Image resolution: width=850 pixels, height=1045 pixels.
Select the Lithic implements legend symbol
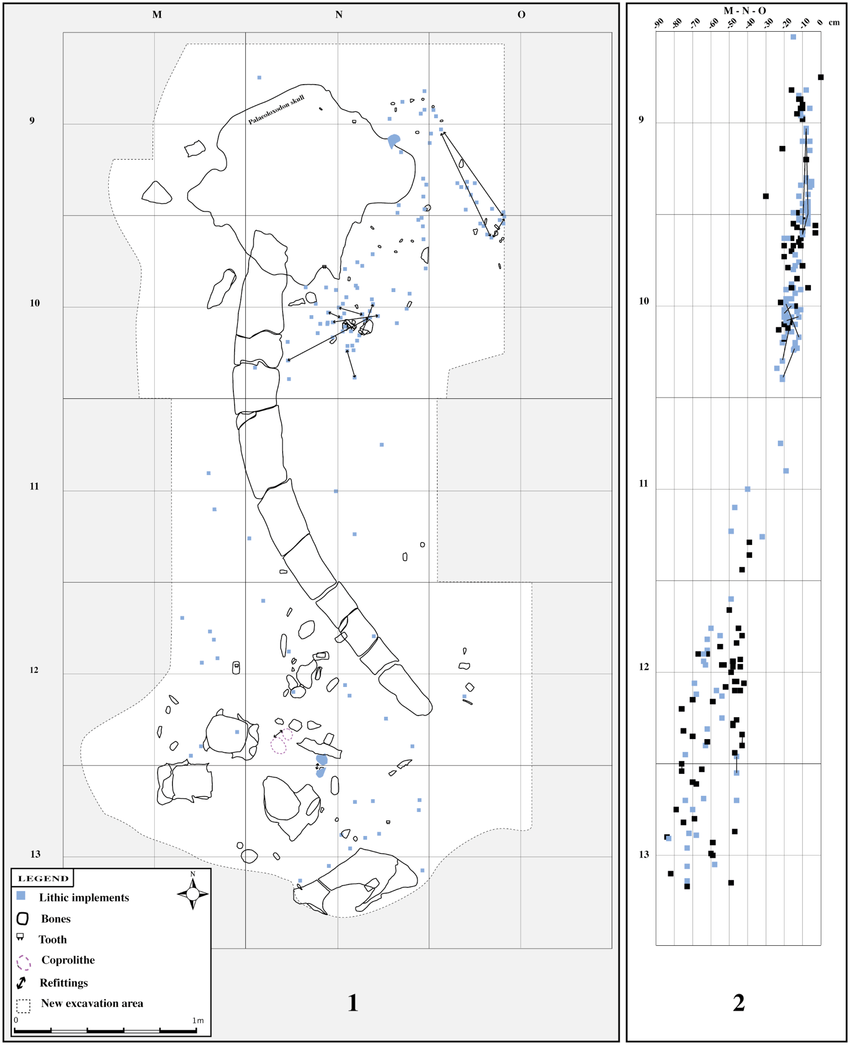(20, 895)
